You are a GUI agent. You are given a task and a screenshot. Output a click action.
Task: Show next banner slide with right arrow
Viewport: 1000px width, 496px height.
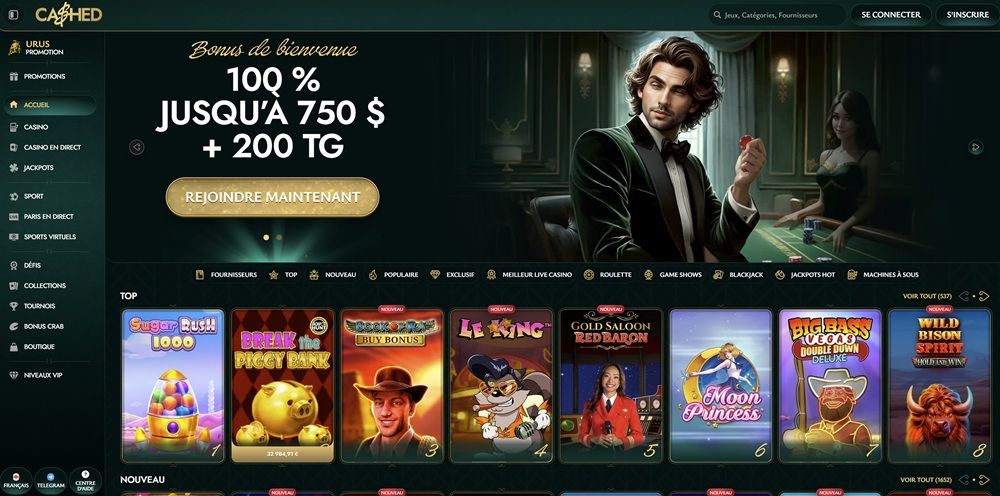coord(975,147)
